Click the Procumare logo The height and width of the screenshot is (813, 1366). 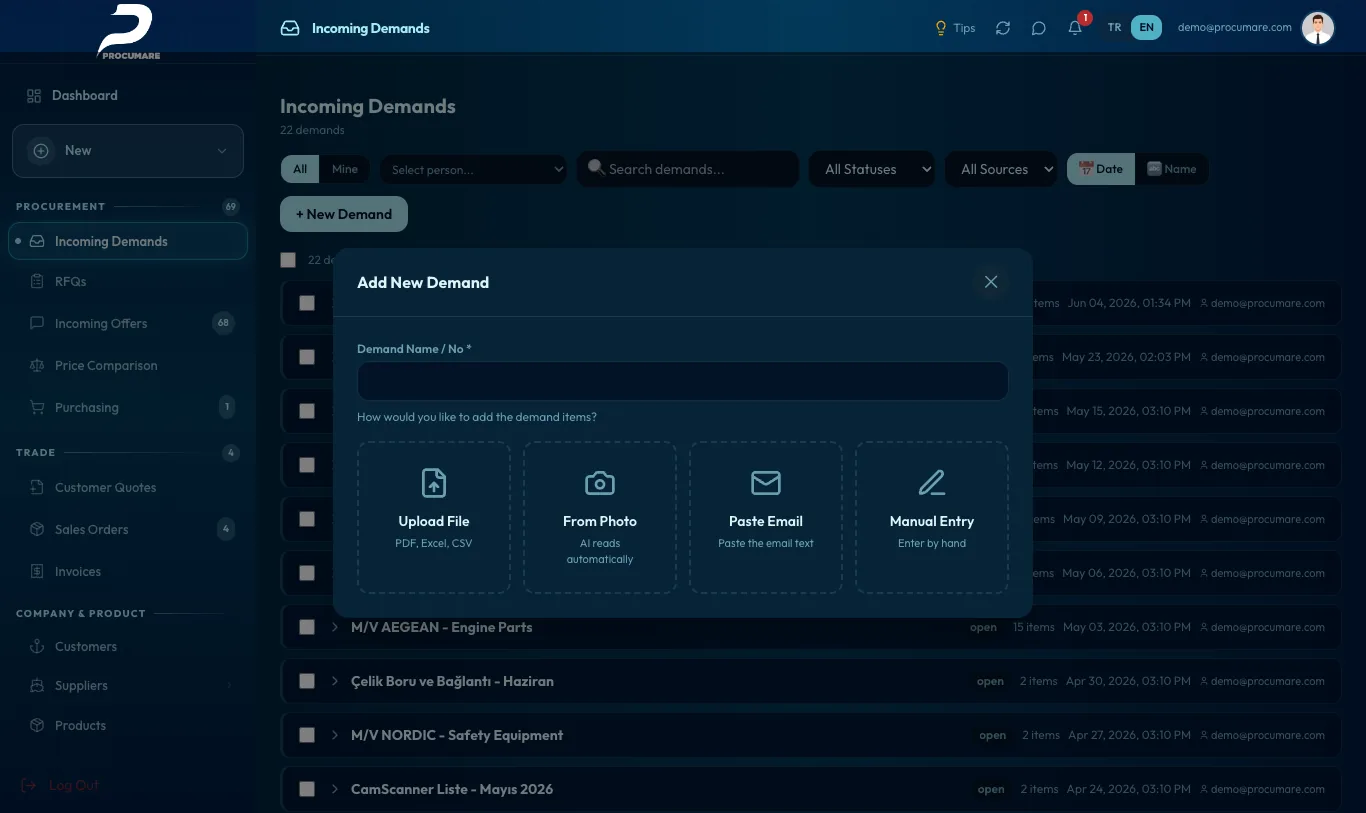point(128,31)
